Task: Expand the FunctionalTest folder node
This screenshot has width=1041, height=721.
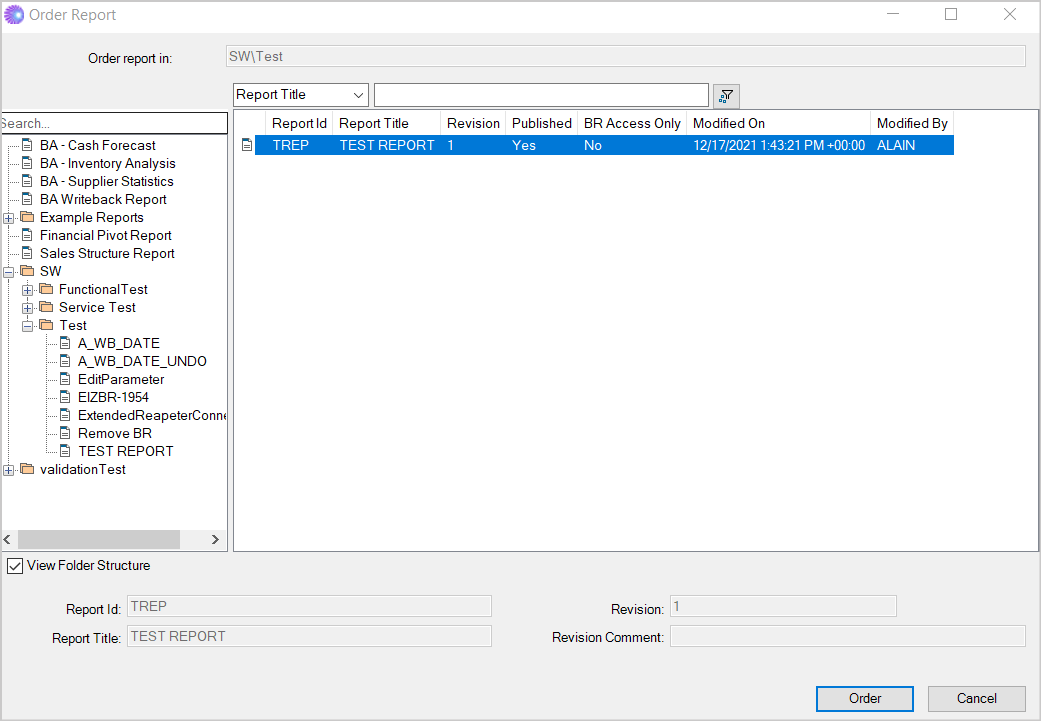Action: click(28, 290)
